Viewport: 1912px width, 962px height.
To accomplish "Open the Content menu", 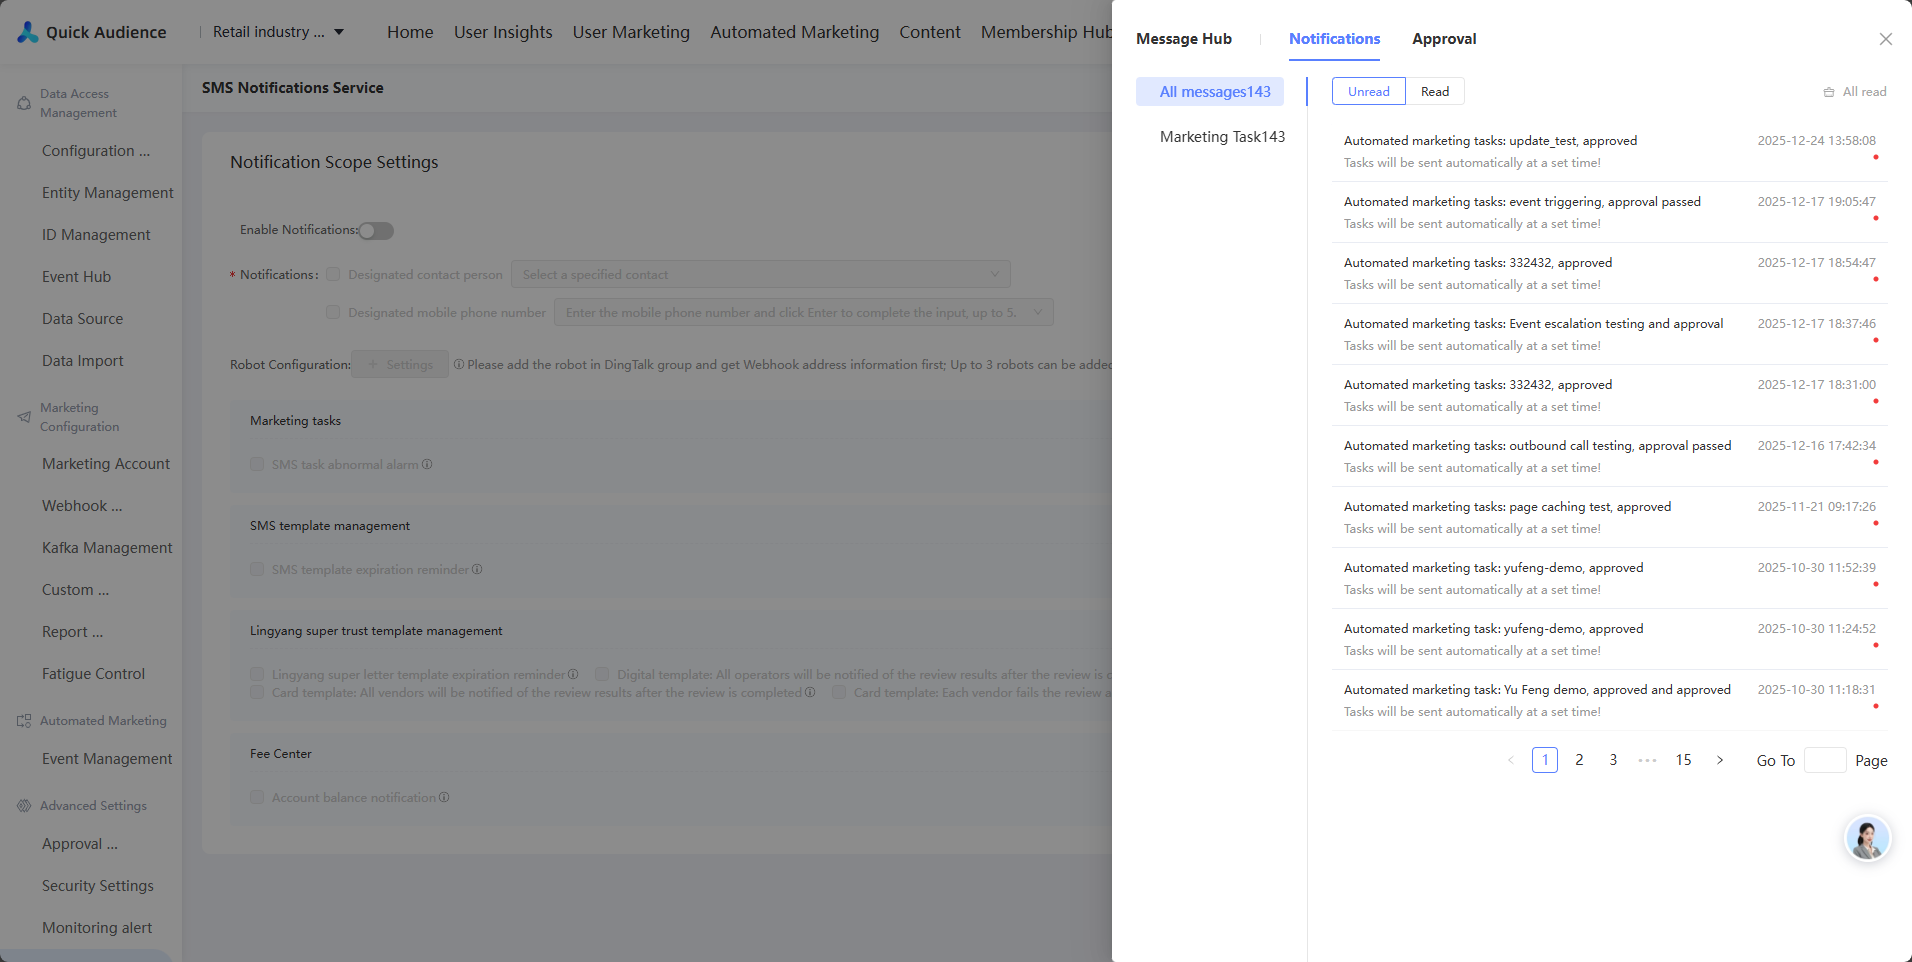I will [x=930, y=32].
